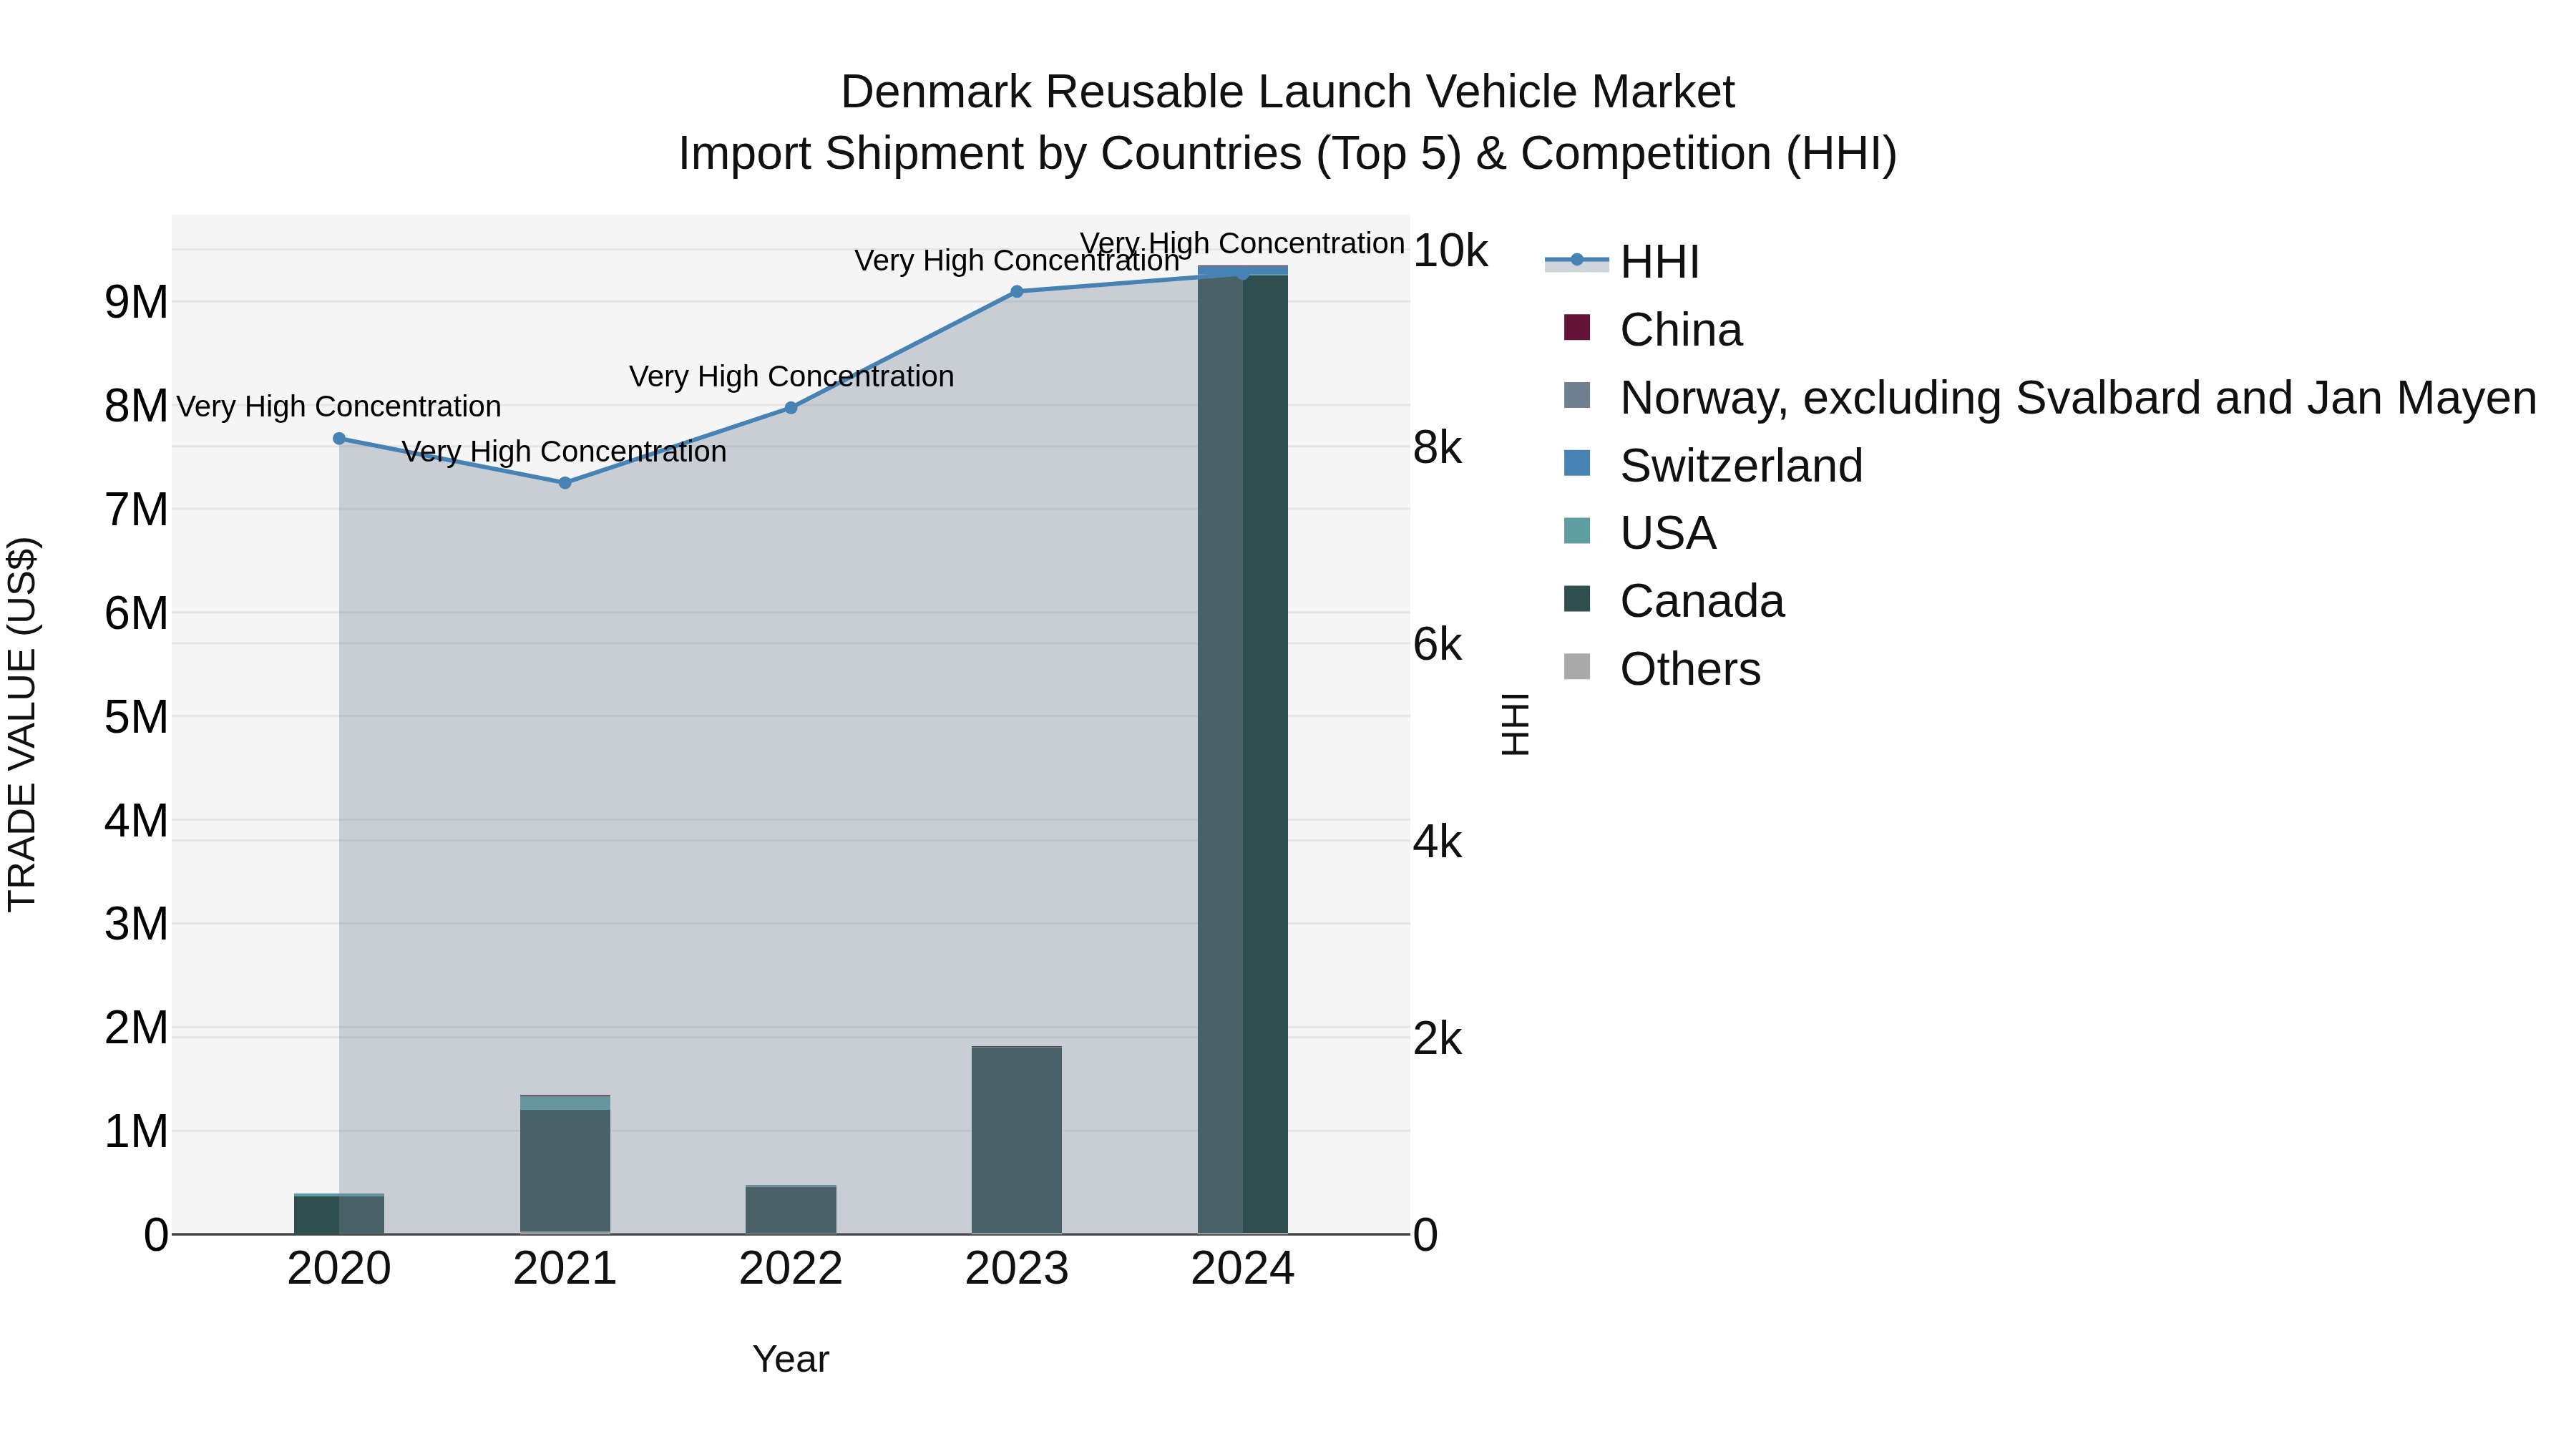Click the Very High Concentration label above 2022
This screenshot has width=2576, height=1449.
pyautogui.click(x=791, y=377)
